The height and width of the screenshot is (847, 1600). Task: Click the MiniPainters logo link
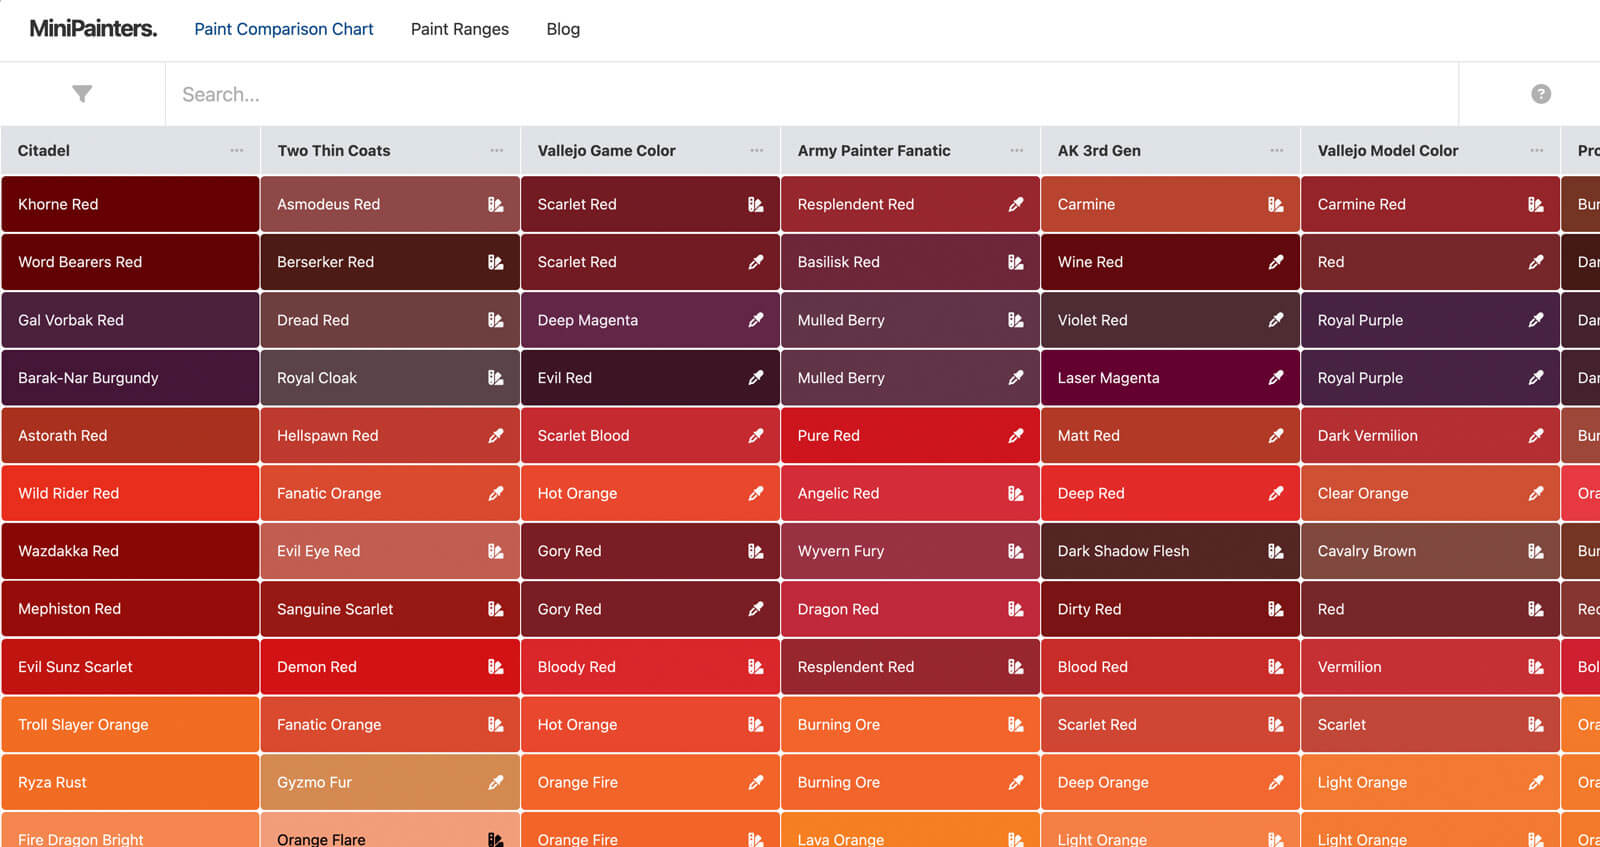coord(93,29)
